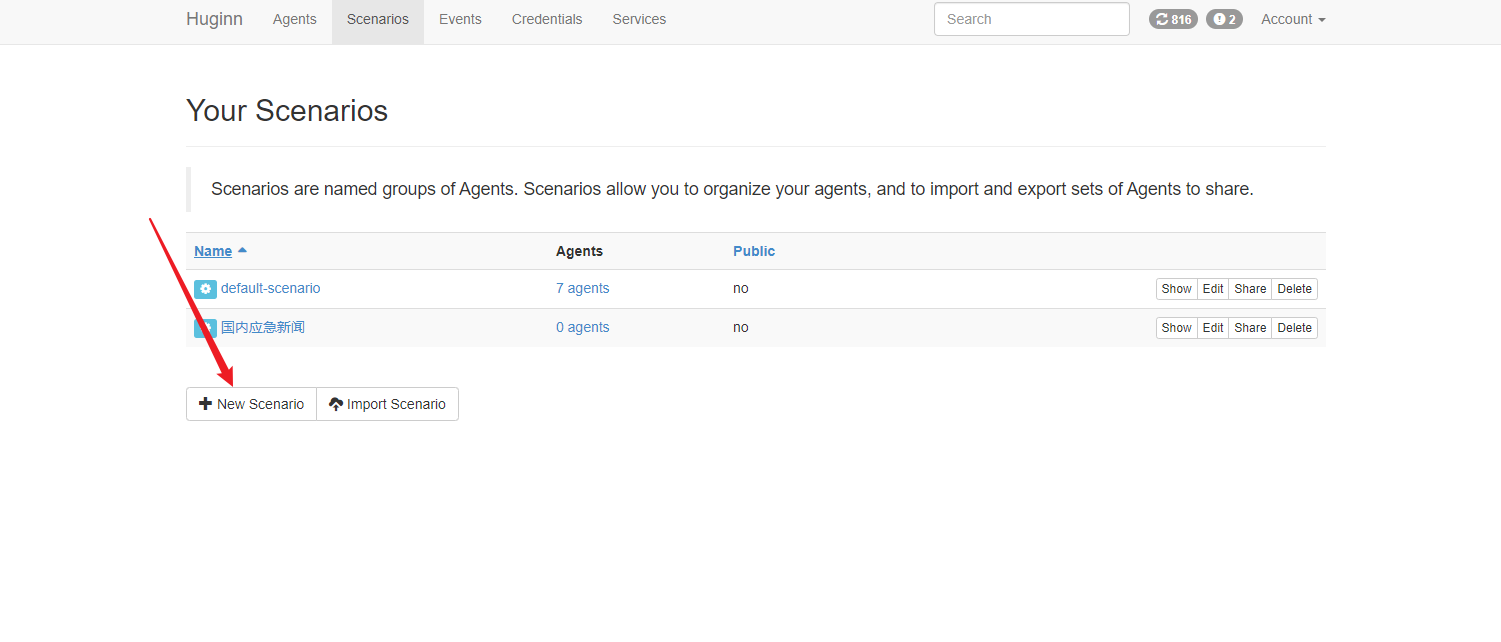The image size is (1501, 642).
Task: Open the Account dropdown menu
Action: (x=1292, y=19)
